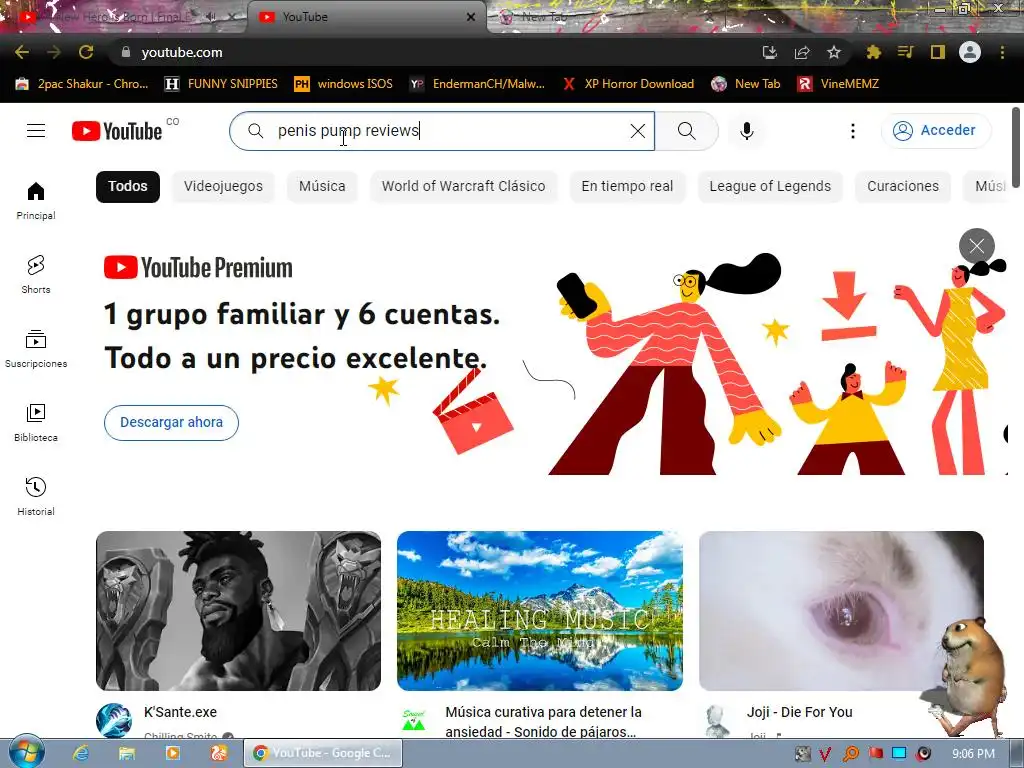
Task: Open Shorts from the sidebar
Action: (36, 274)
